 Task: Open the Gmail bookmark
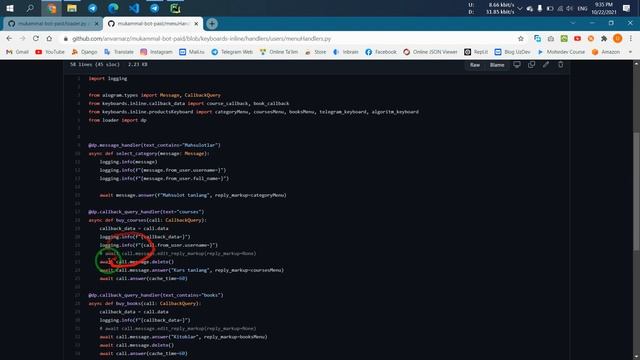pos(17,52)
